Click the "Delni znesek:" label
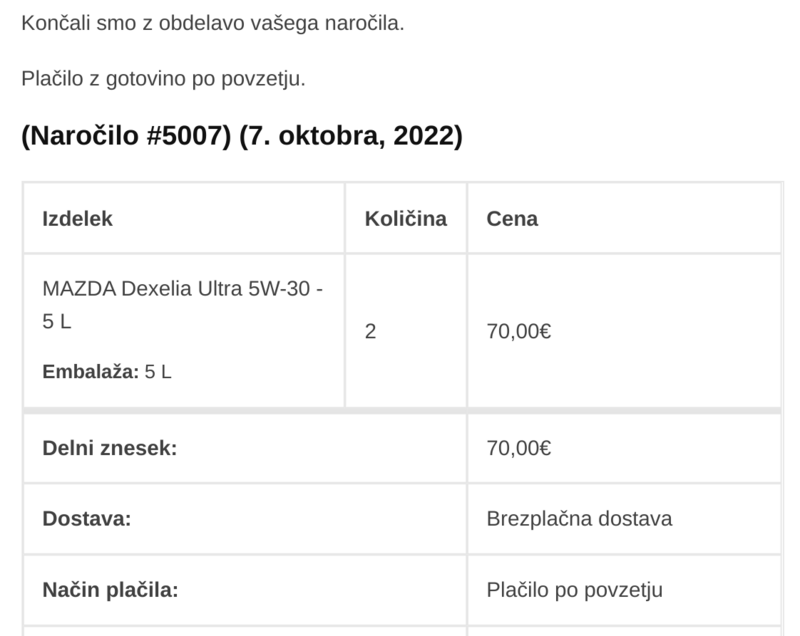800x636 pixels. click(x=109, y=449)
